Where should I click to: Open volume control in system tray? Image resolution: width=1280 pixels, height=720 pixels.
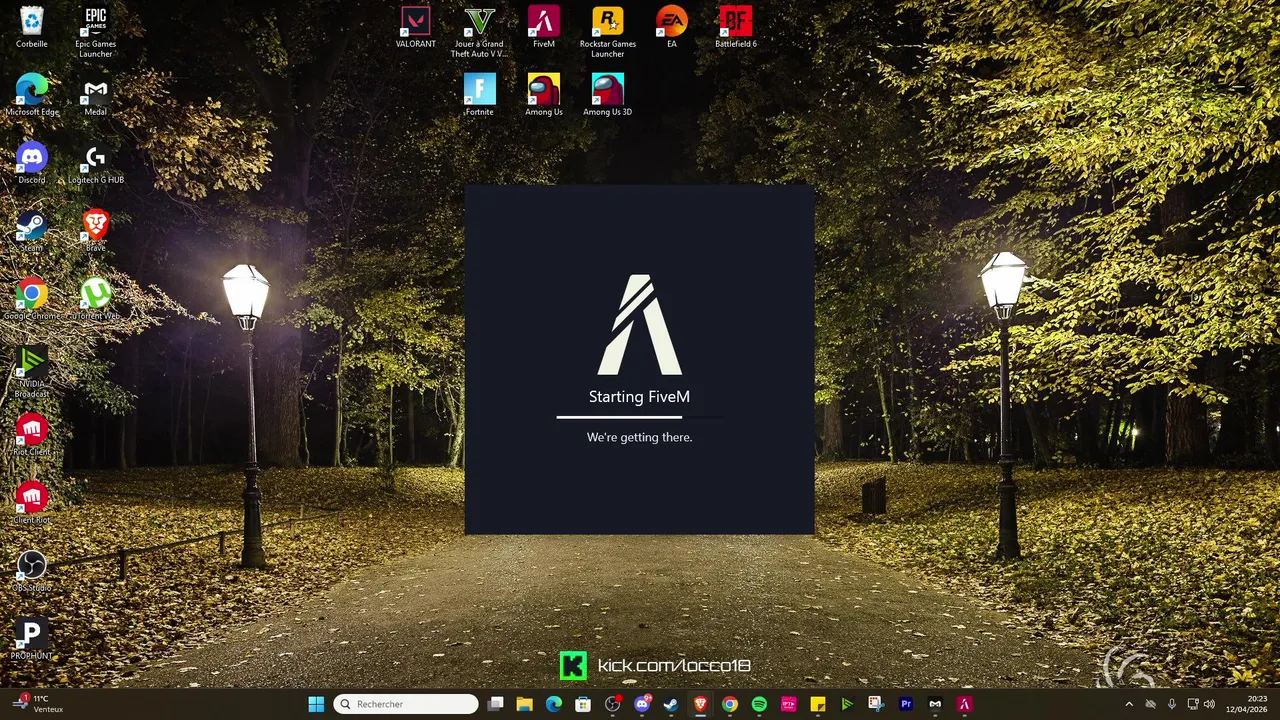(x=1210, y=704)
